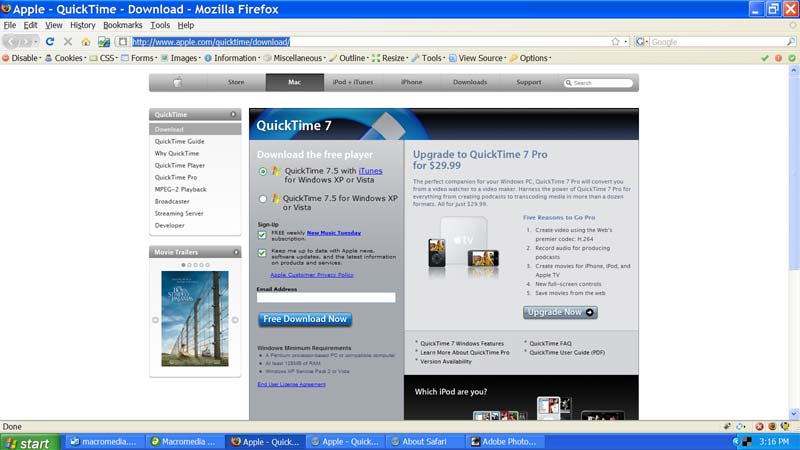Open Apple Customer Privacy Policy link

pyautogui.click(x=312, y=275)
